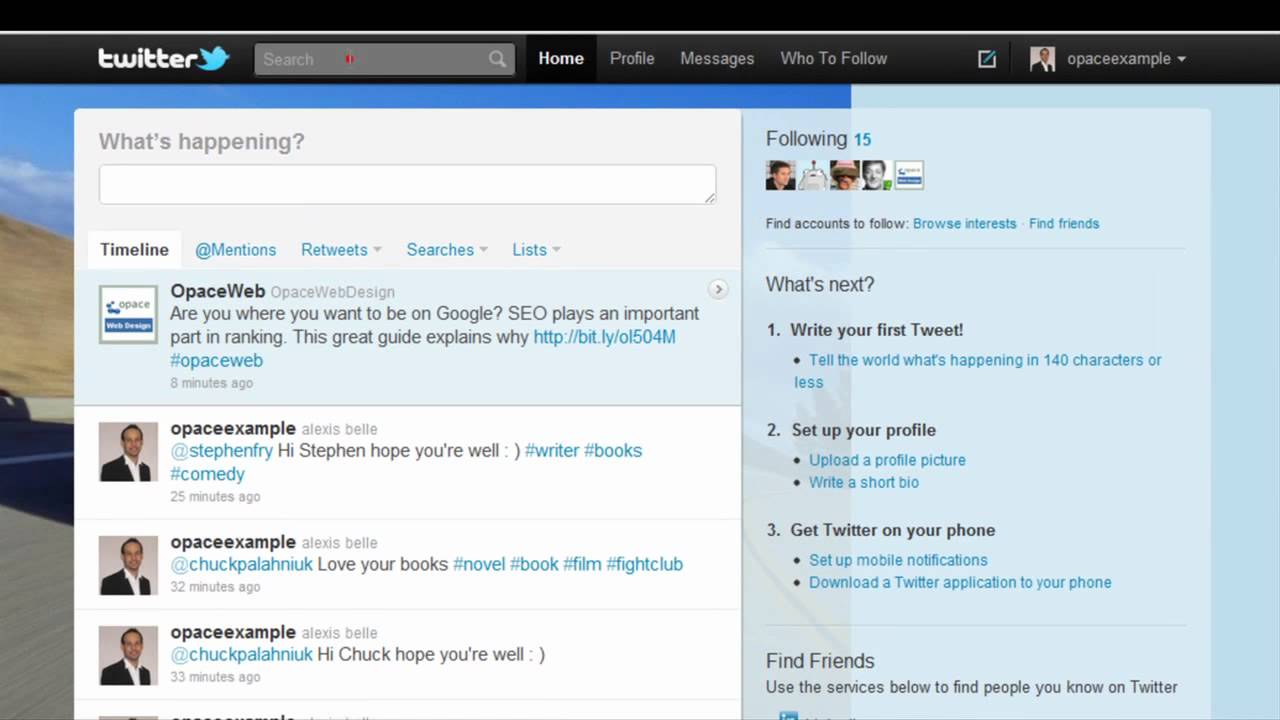
Task: Select the Timeline tab
Action: [x=134, y=250]
